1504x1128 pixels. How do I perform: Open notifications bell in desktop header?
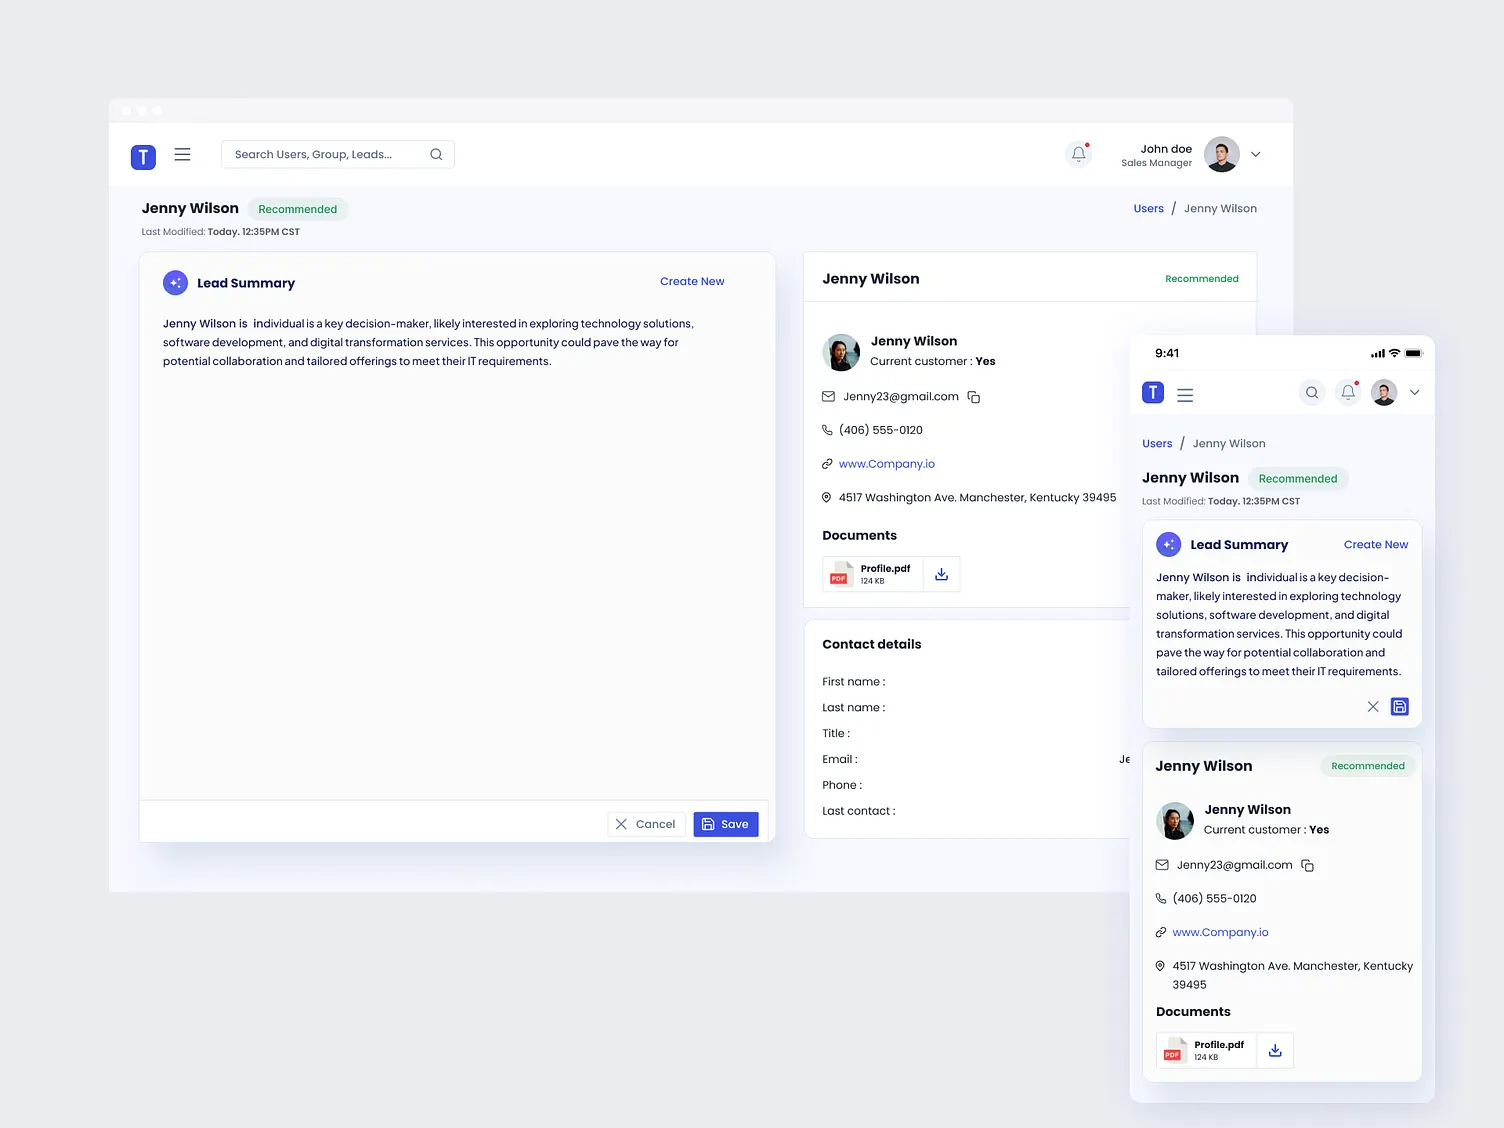coord(1078,154)
